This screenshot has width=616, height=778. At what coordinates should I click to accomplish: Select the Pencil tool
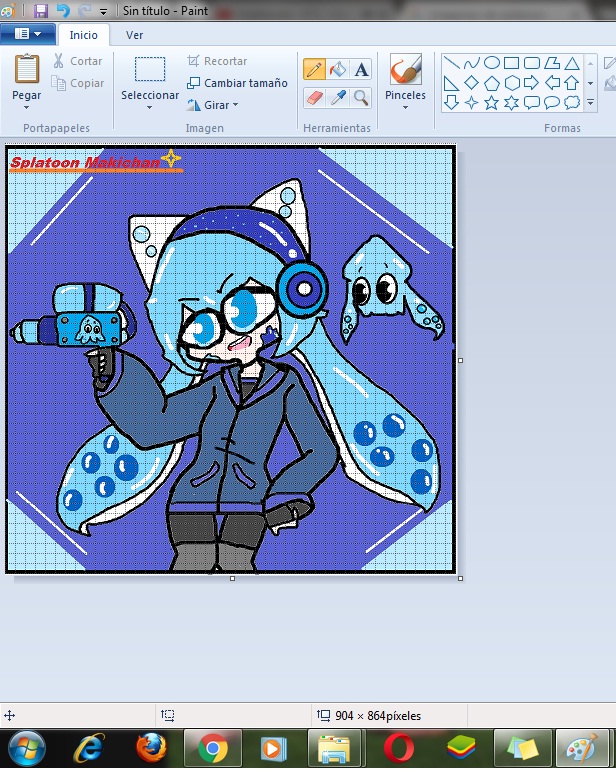(x=314, y=69)
